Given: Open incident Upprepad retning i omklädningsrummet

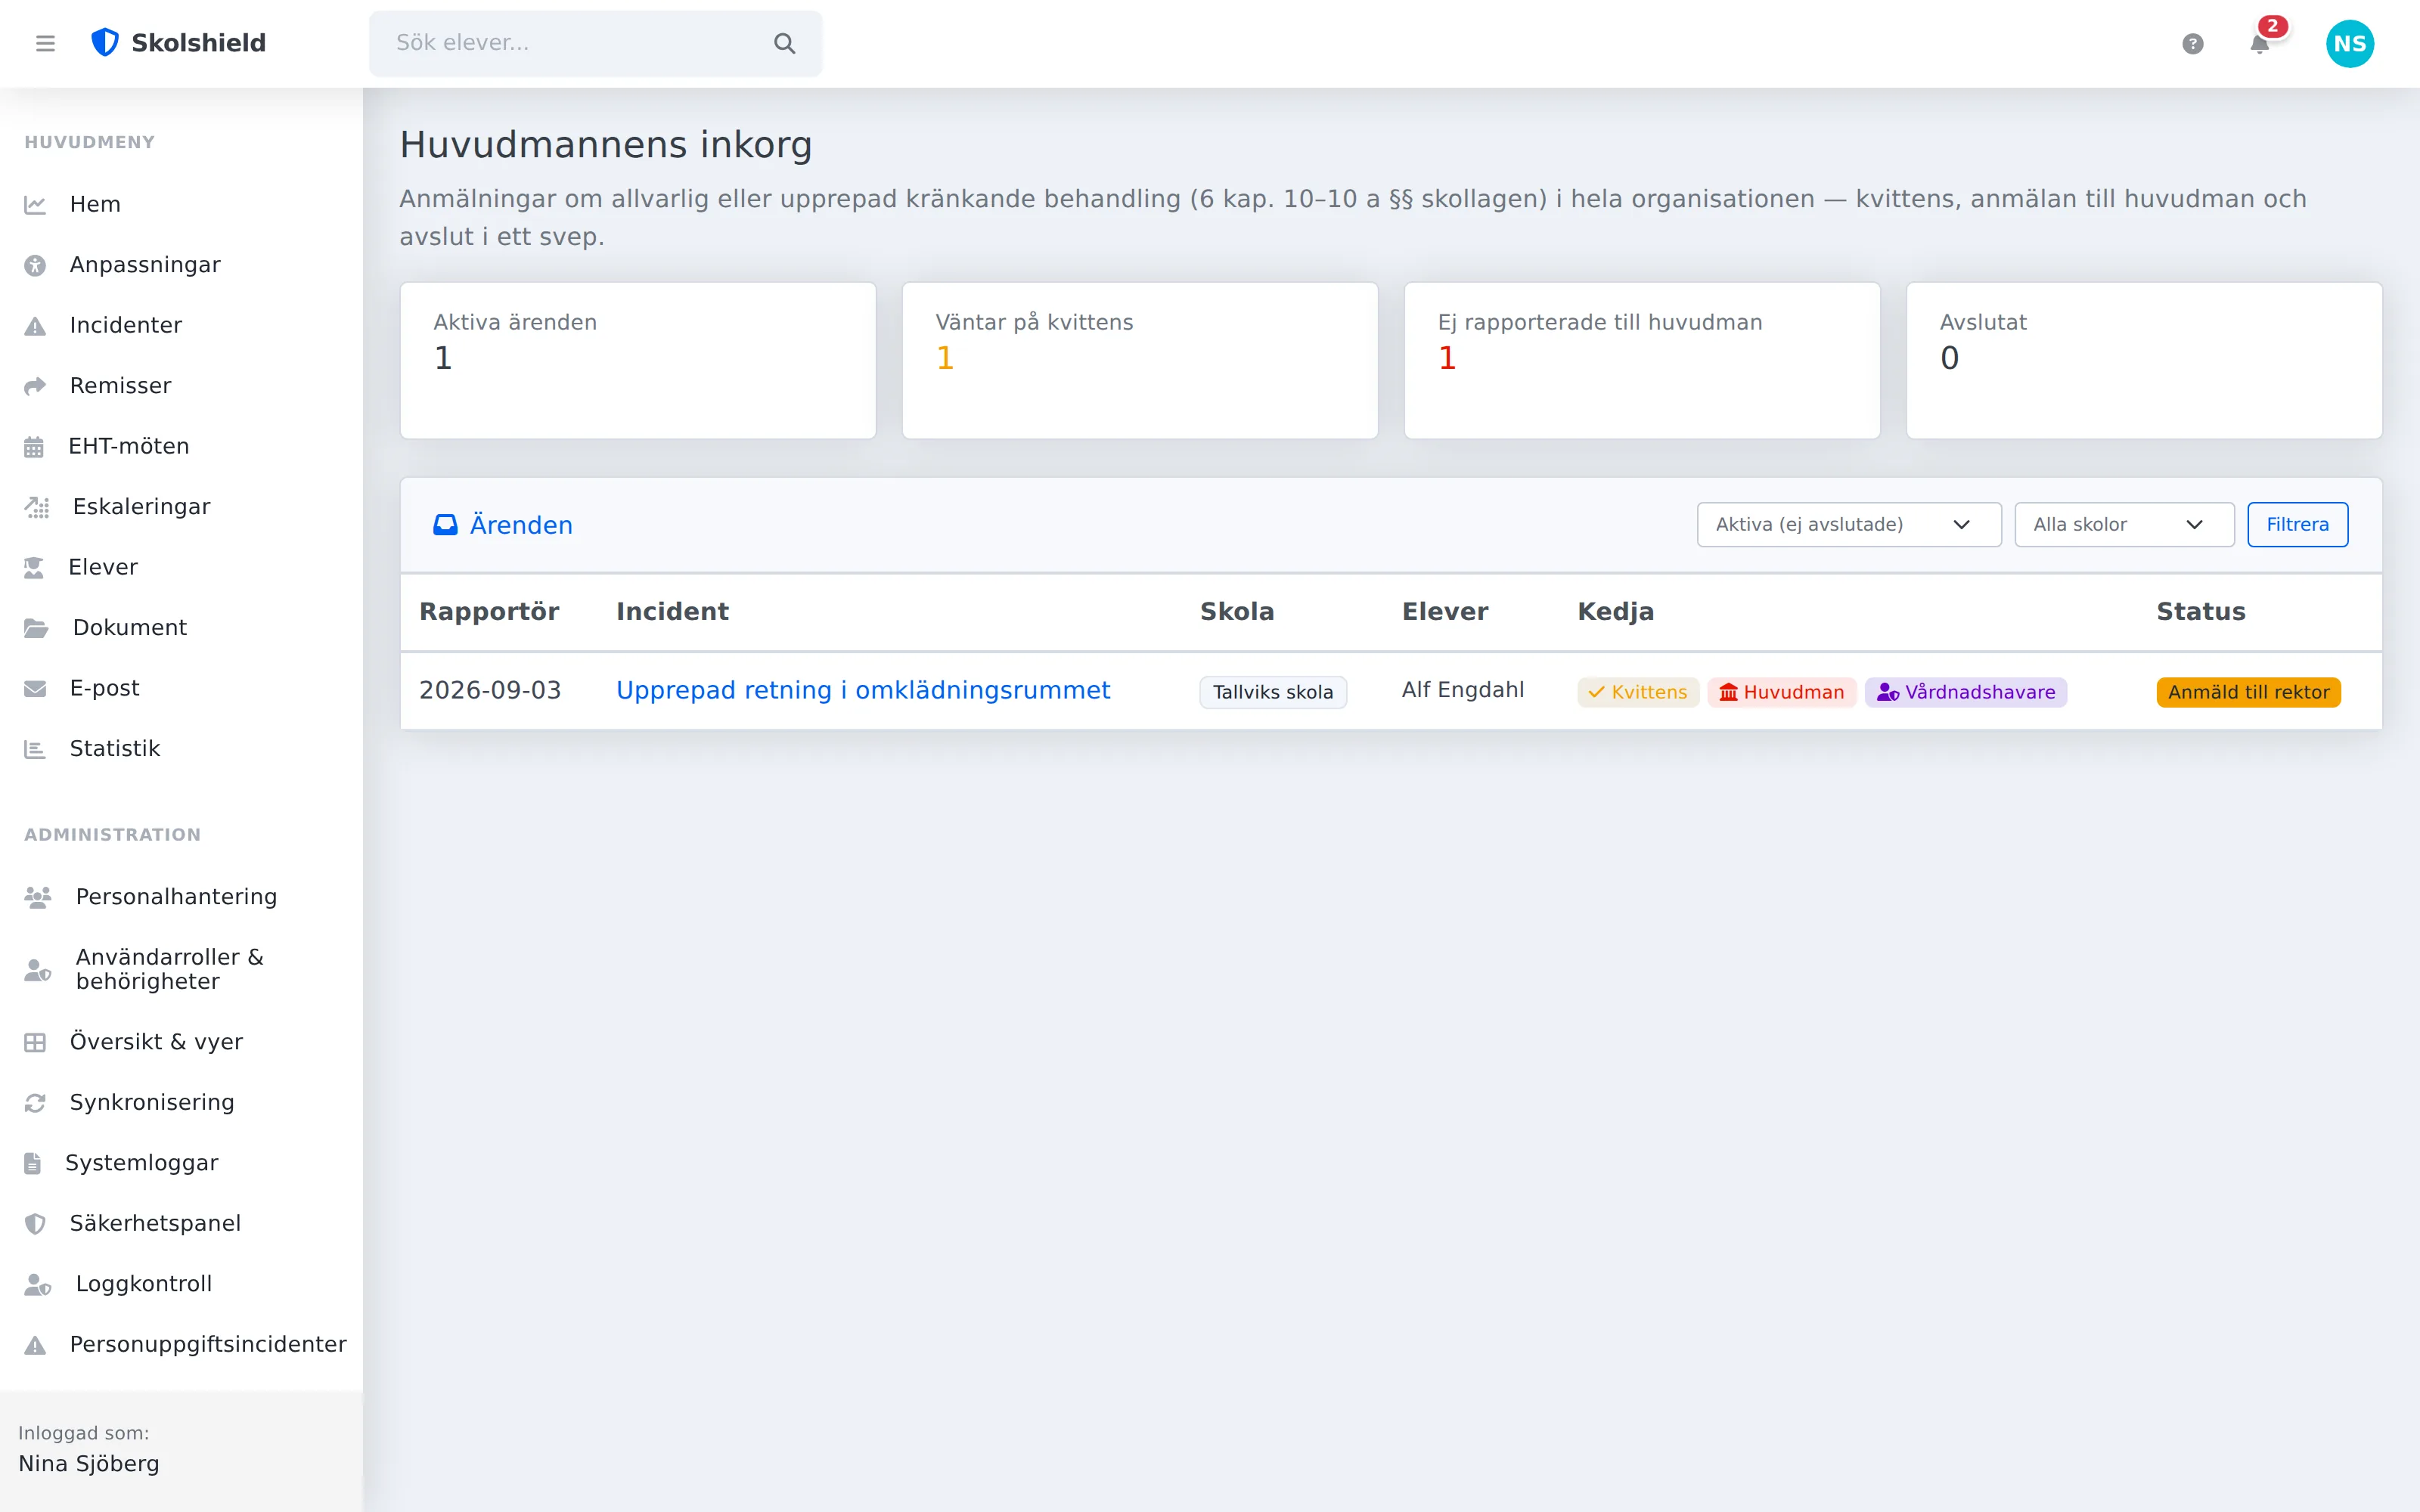Looking at the screenshot, I should (863, 690).
